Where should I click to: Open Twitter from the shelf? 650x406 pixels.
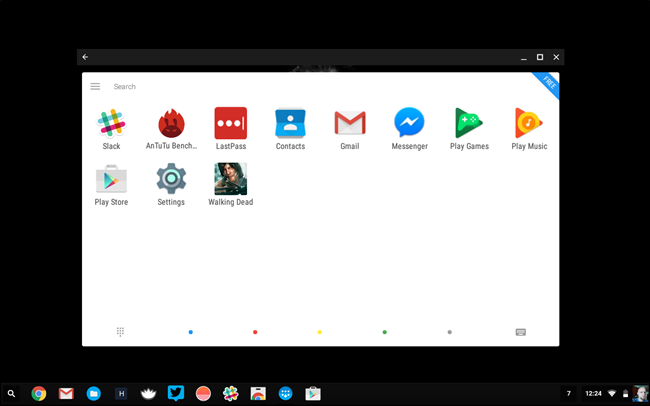coord(176,393)
